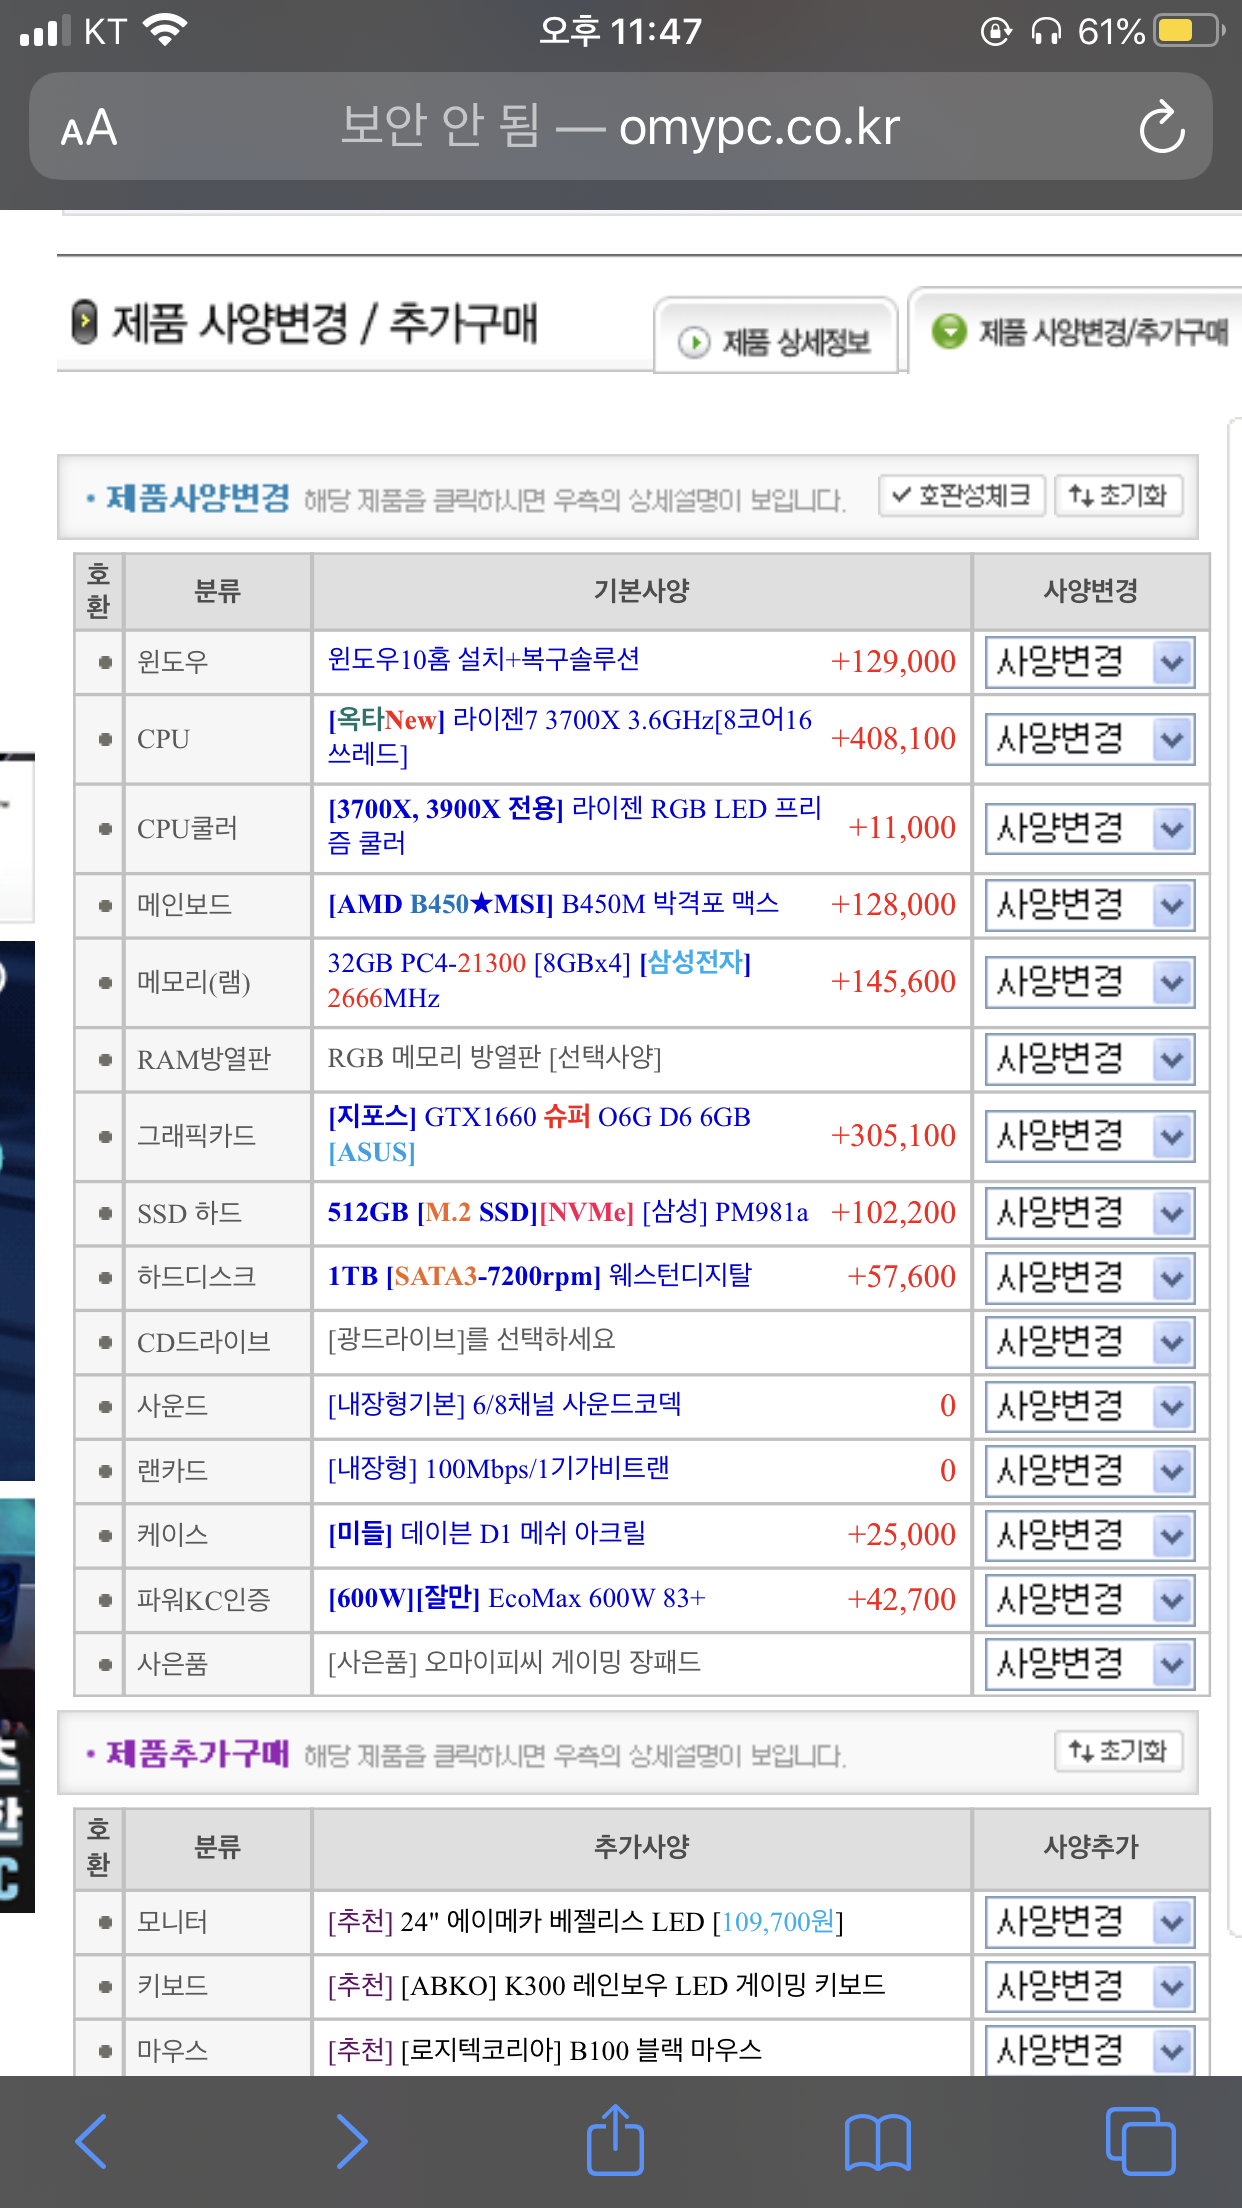Click ABKO K300 레인보우 keyboard link
This screenshot has height=2208, width=1242.
tap(607, 1985)
